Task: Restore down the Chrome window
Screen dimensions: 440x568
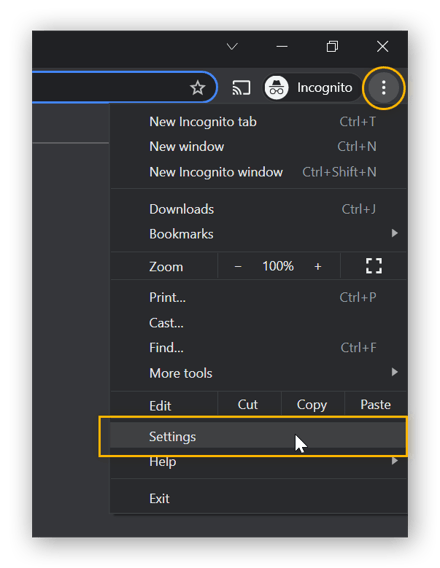Action: point(332,47)
